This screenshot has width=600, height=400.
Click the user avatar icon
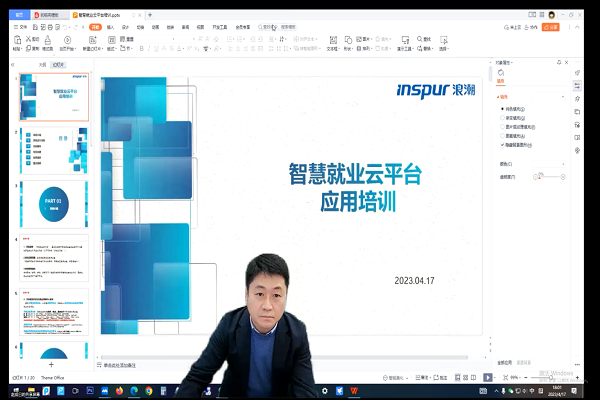[x=551, y=15]
